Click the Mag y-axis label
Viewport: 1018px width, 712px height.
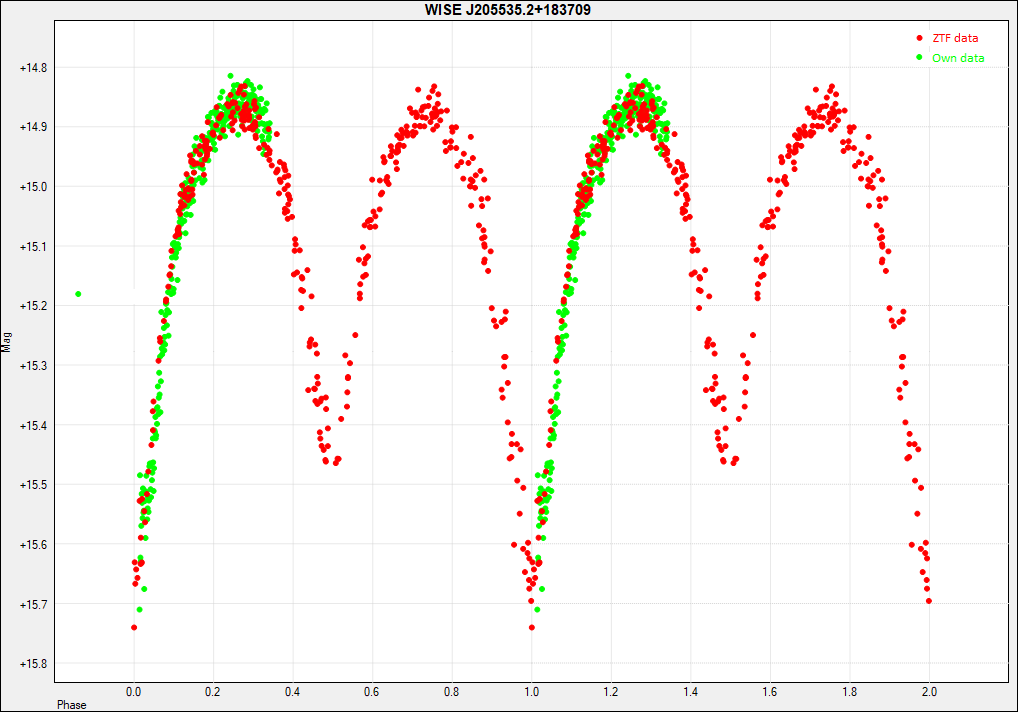(x=8, y=342)
